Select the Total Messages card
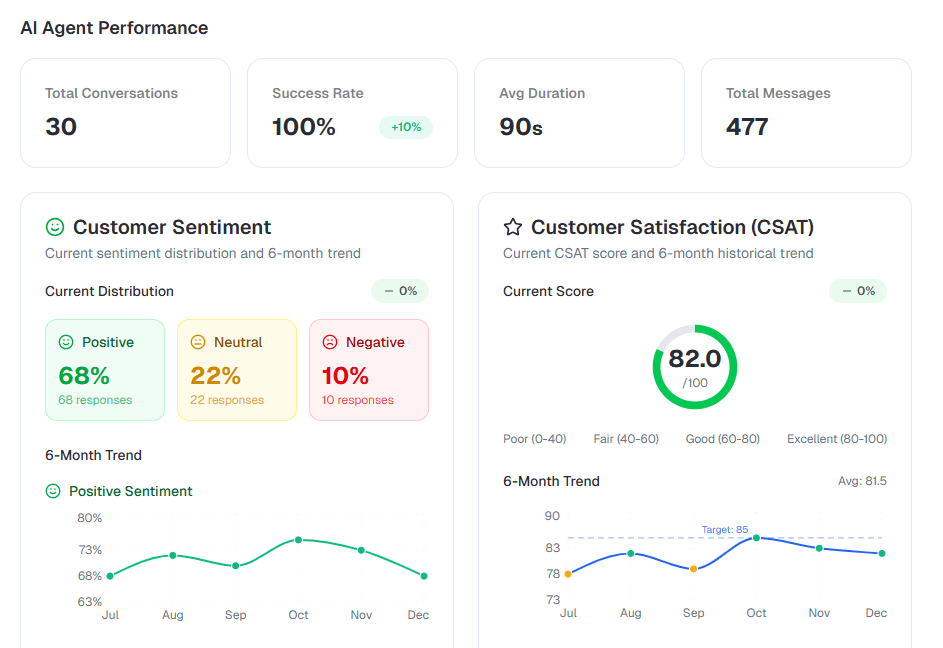Viewport: 943px width, 648px height. click(x=806, y=112)
